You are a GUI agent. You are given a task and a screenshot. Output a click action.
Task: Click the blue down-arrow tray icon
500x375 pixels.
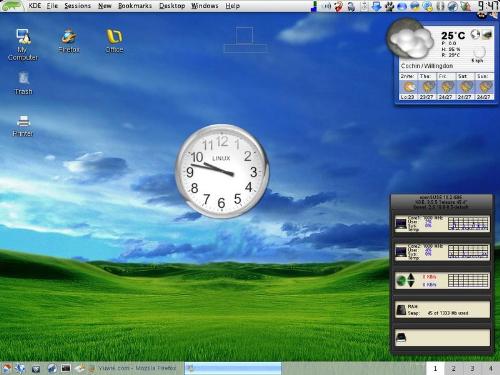pos(376,6)
